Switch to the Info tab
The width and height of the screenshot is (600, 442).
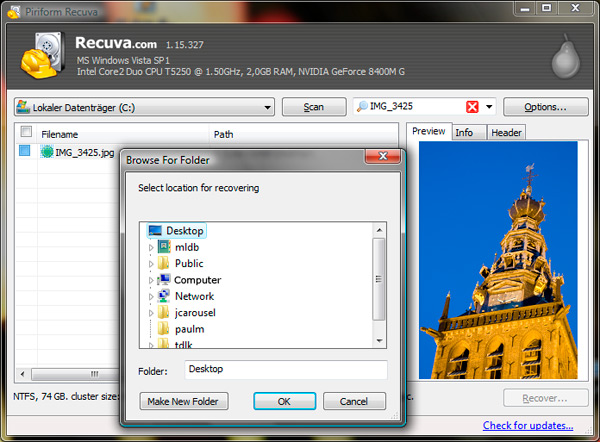(469, 133)
